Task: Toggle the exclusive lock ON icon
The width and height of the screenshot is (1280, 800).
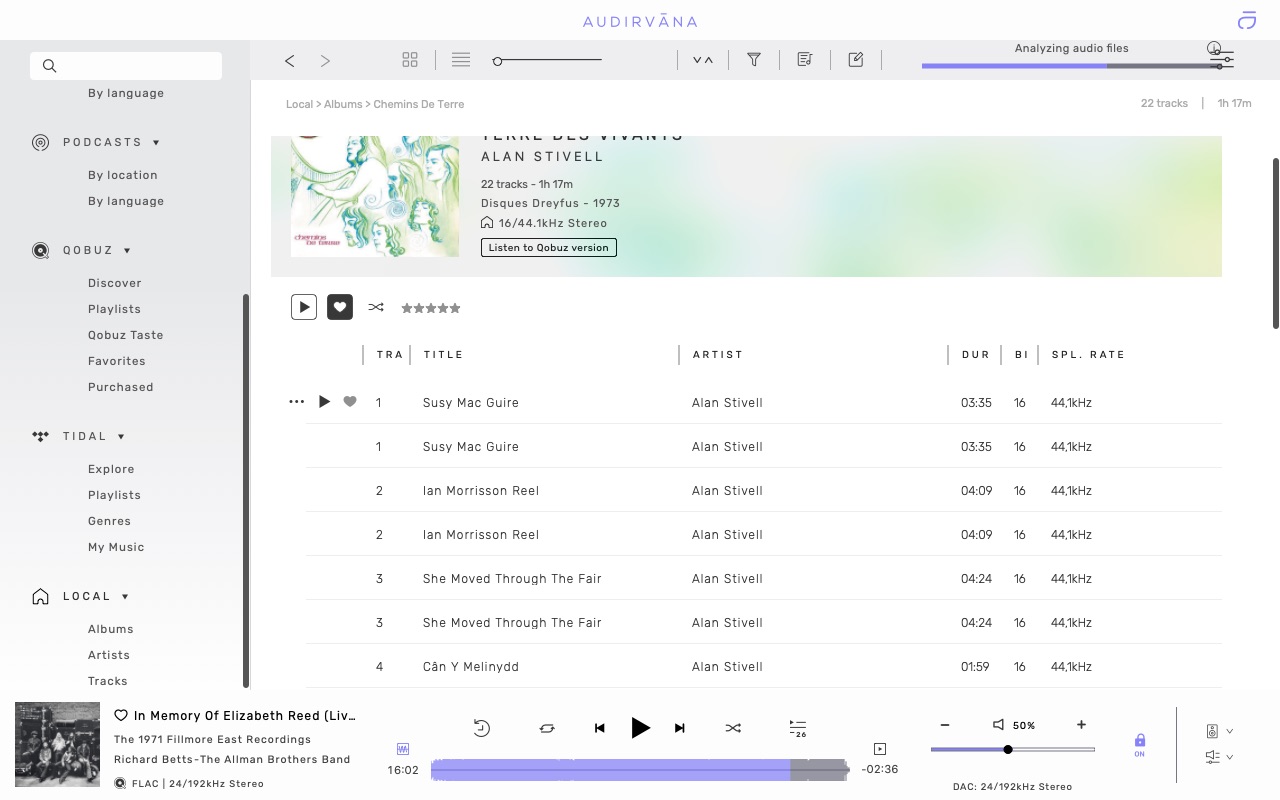Action: tap(1139, 745)
